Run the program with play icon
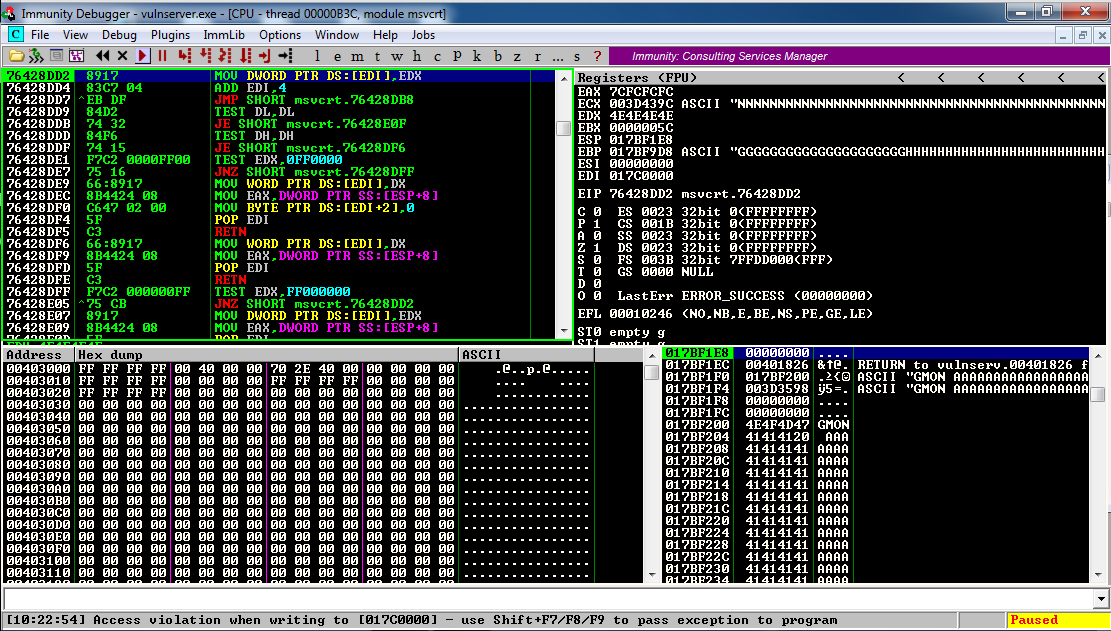The width and height of the screenshot is (1111, 631). [x=143, y=56]
